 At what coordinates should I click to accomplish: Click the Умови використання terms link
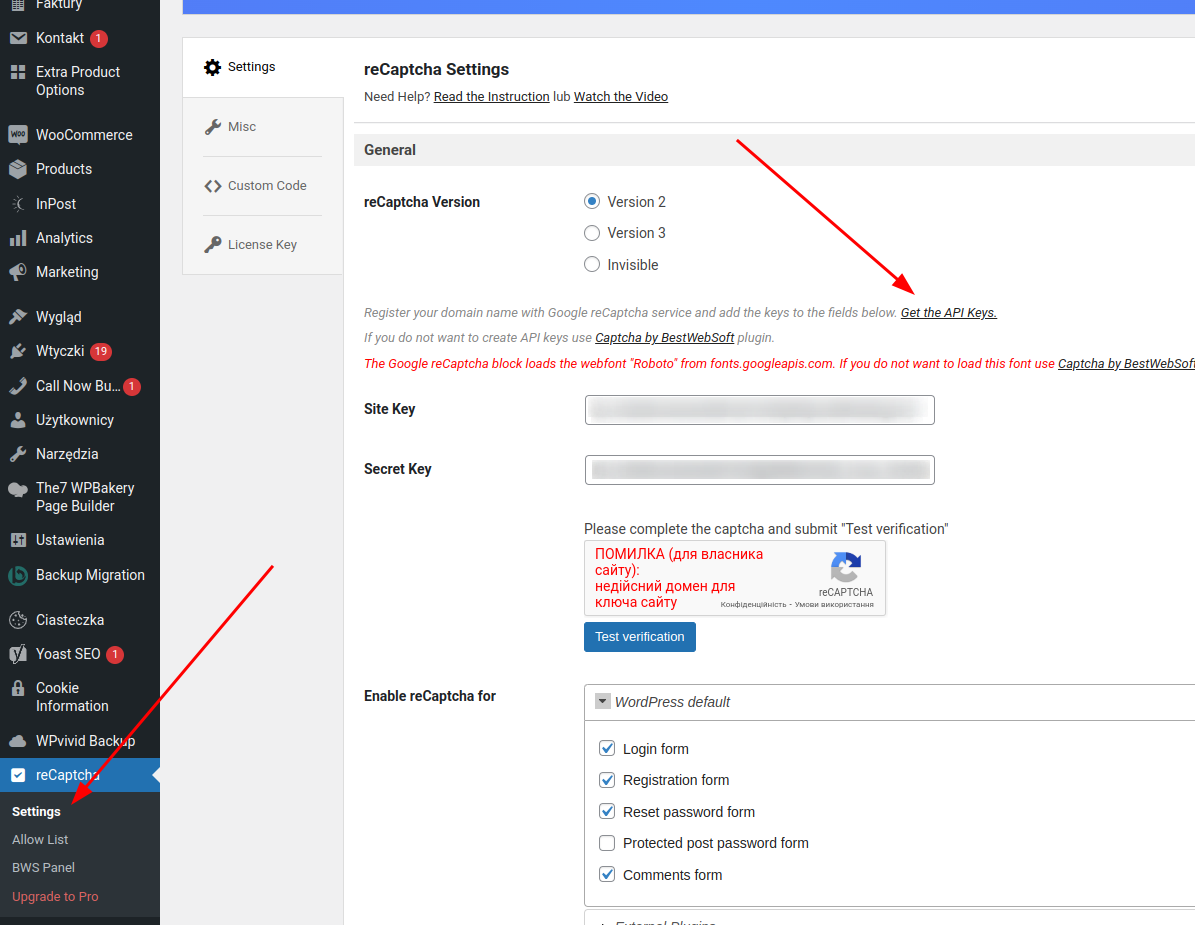(x=834, y=604)
